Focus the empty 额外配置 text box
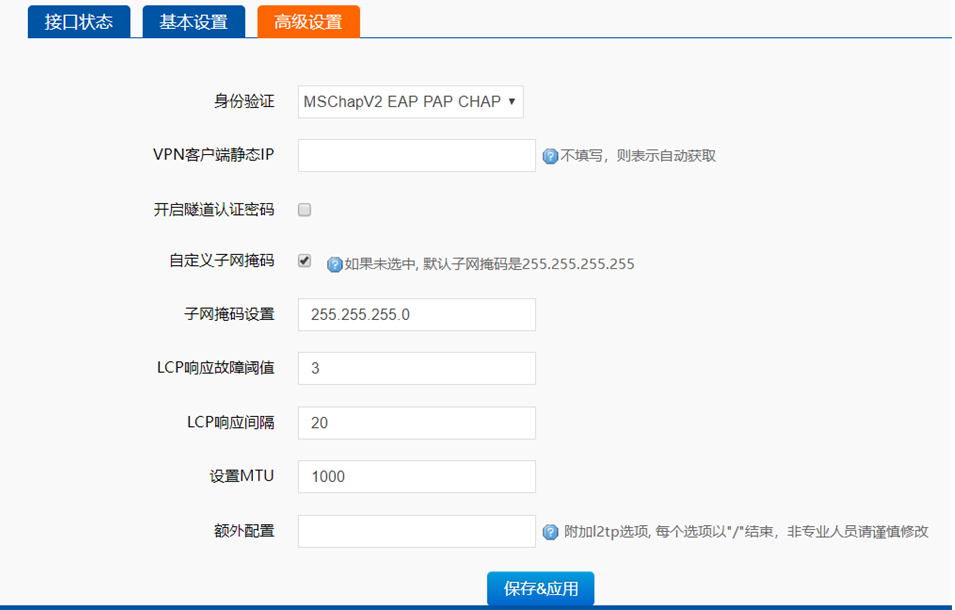The image size is (955, 610). 417,531
